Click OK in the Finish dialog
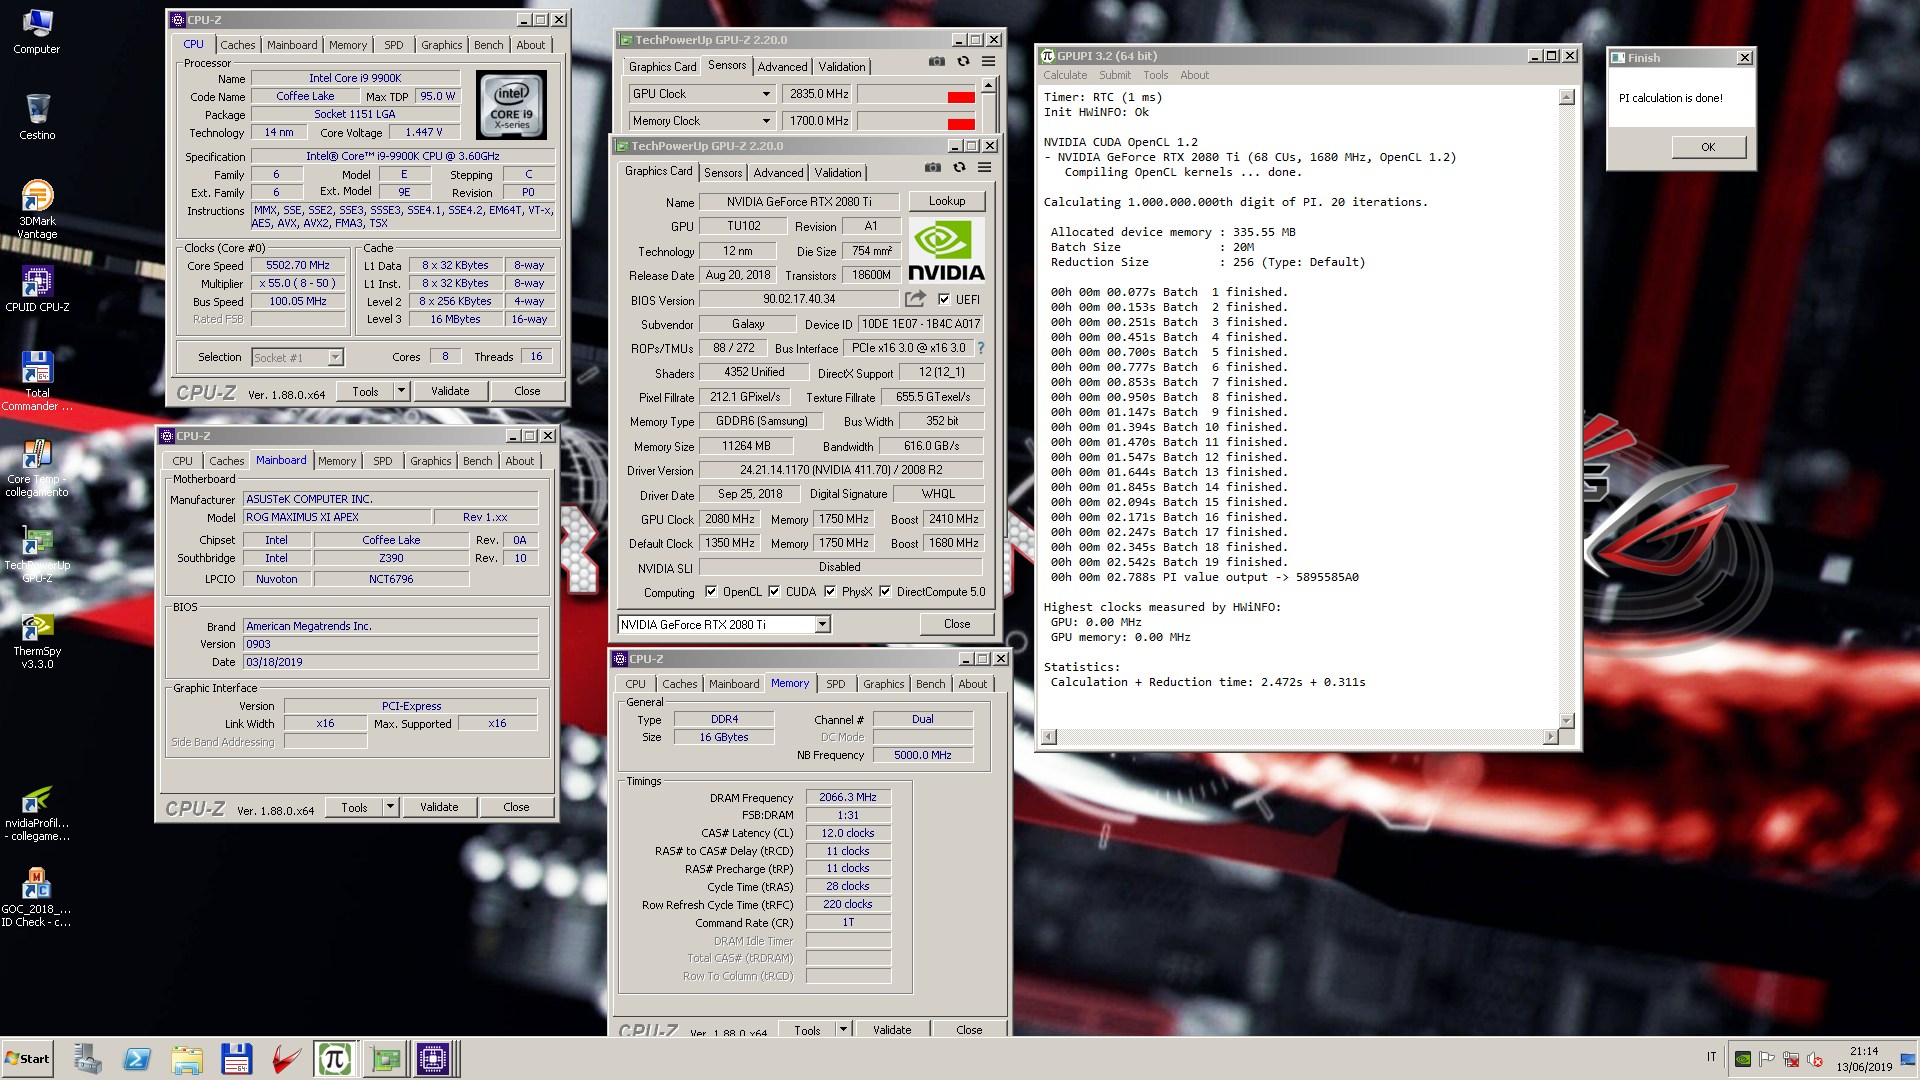 [1708, 147]
